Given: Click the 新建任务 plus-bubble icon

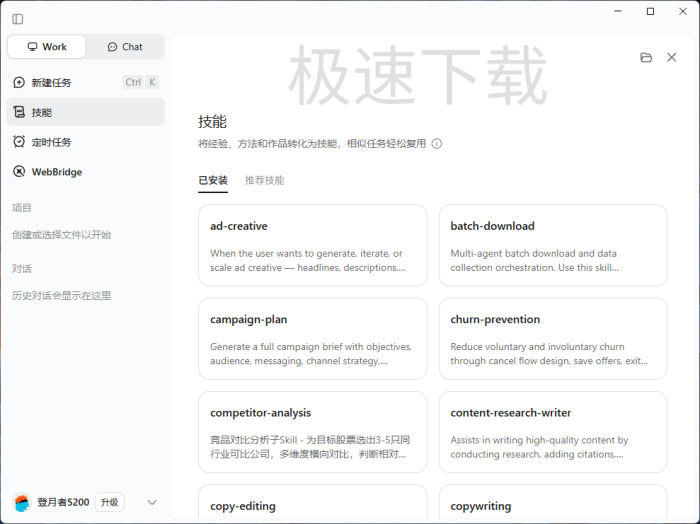Looking at the screenshot, I should coord(19,82).
